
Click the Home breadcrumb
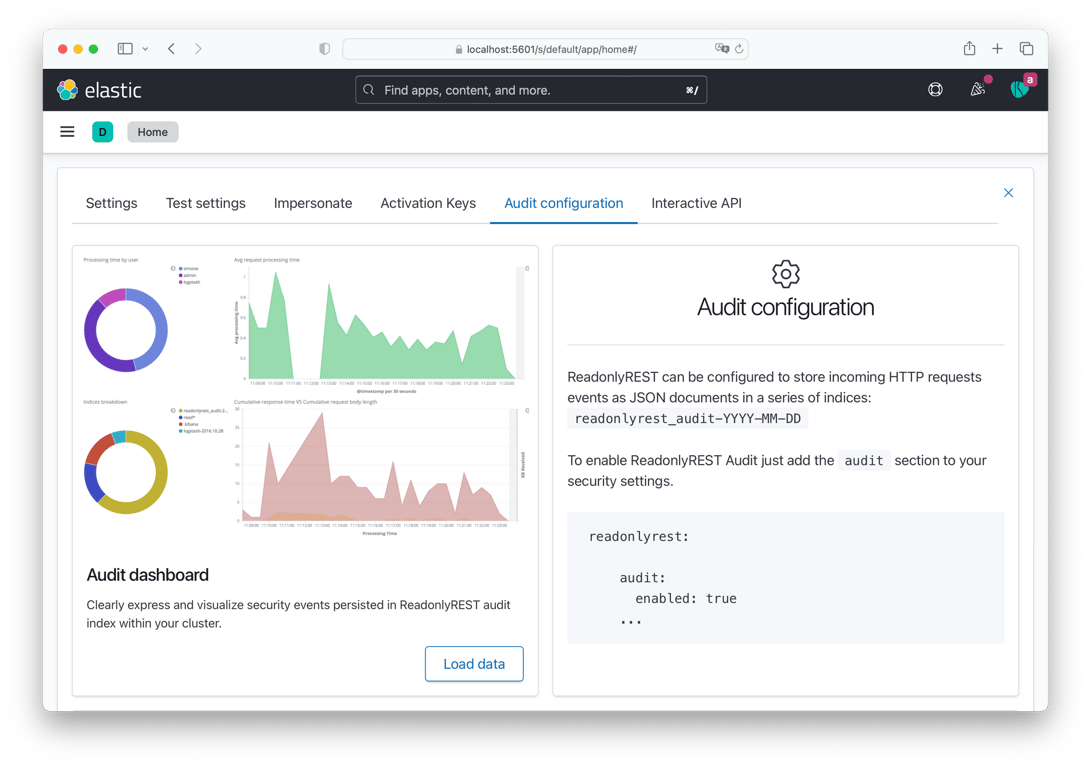coord(152,131)
